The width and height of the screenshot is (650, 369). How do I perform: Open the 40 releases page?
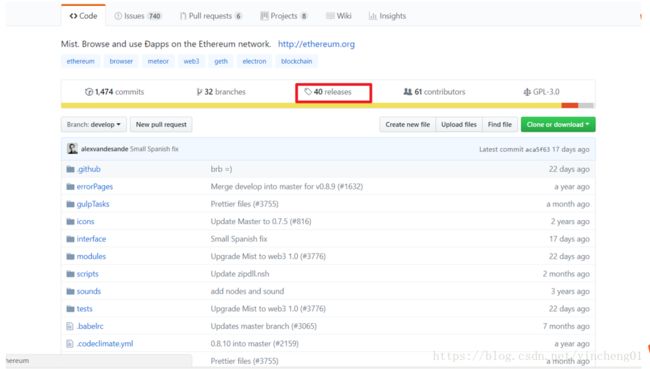328,92
